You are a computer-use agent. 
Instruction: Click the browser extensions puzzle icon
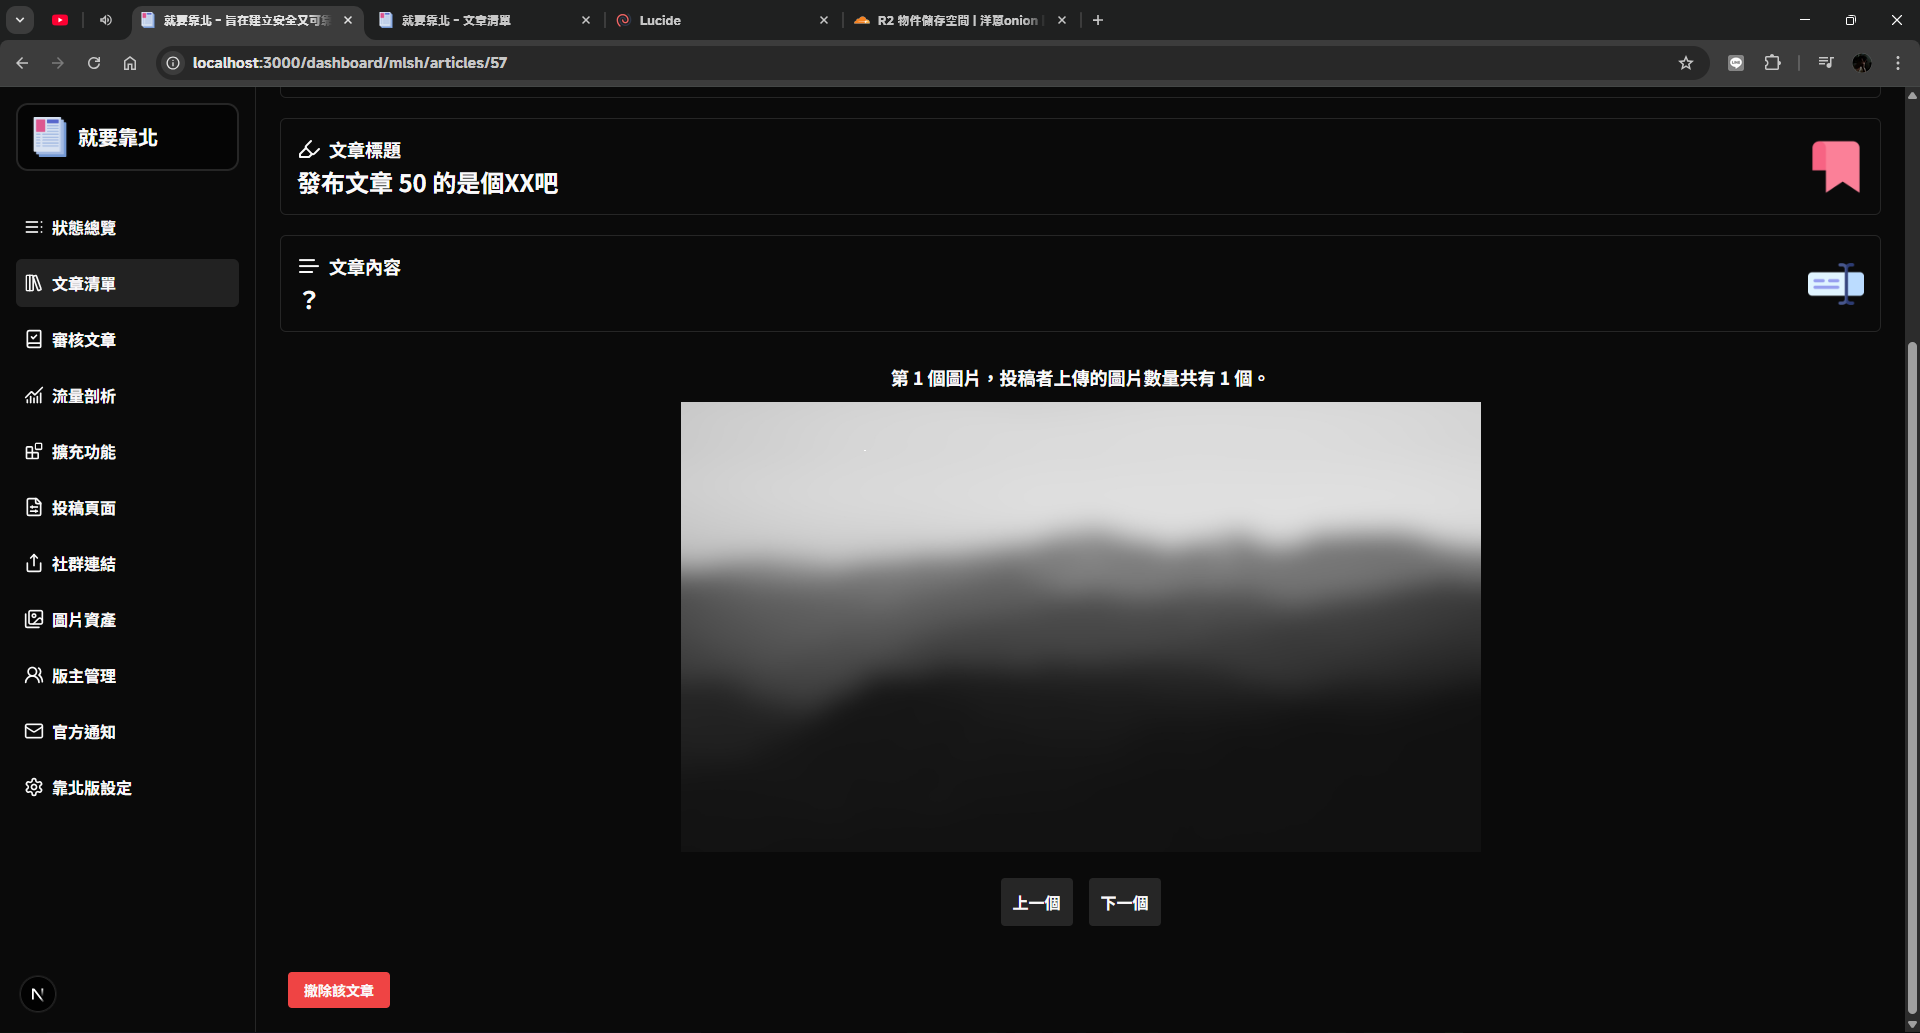pyautogui.click(x=1773, y=62)
